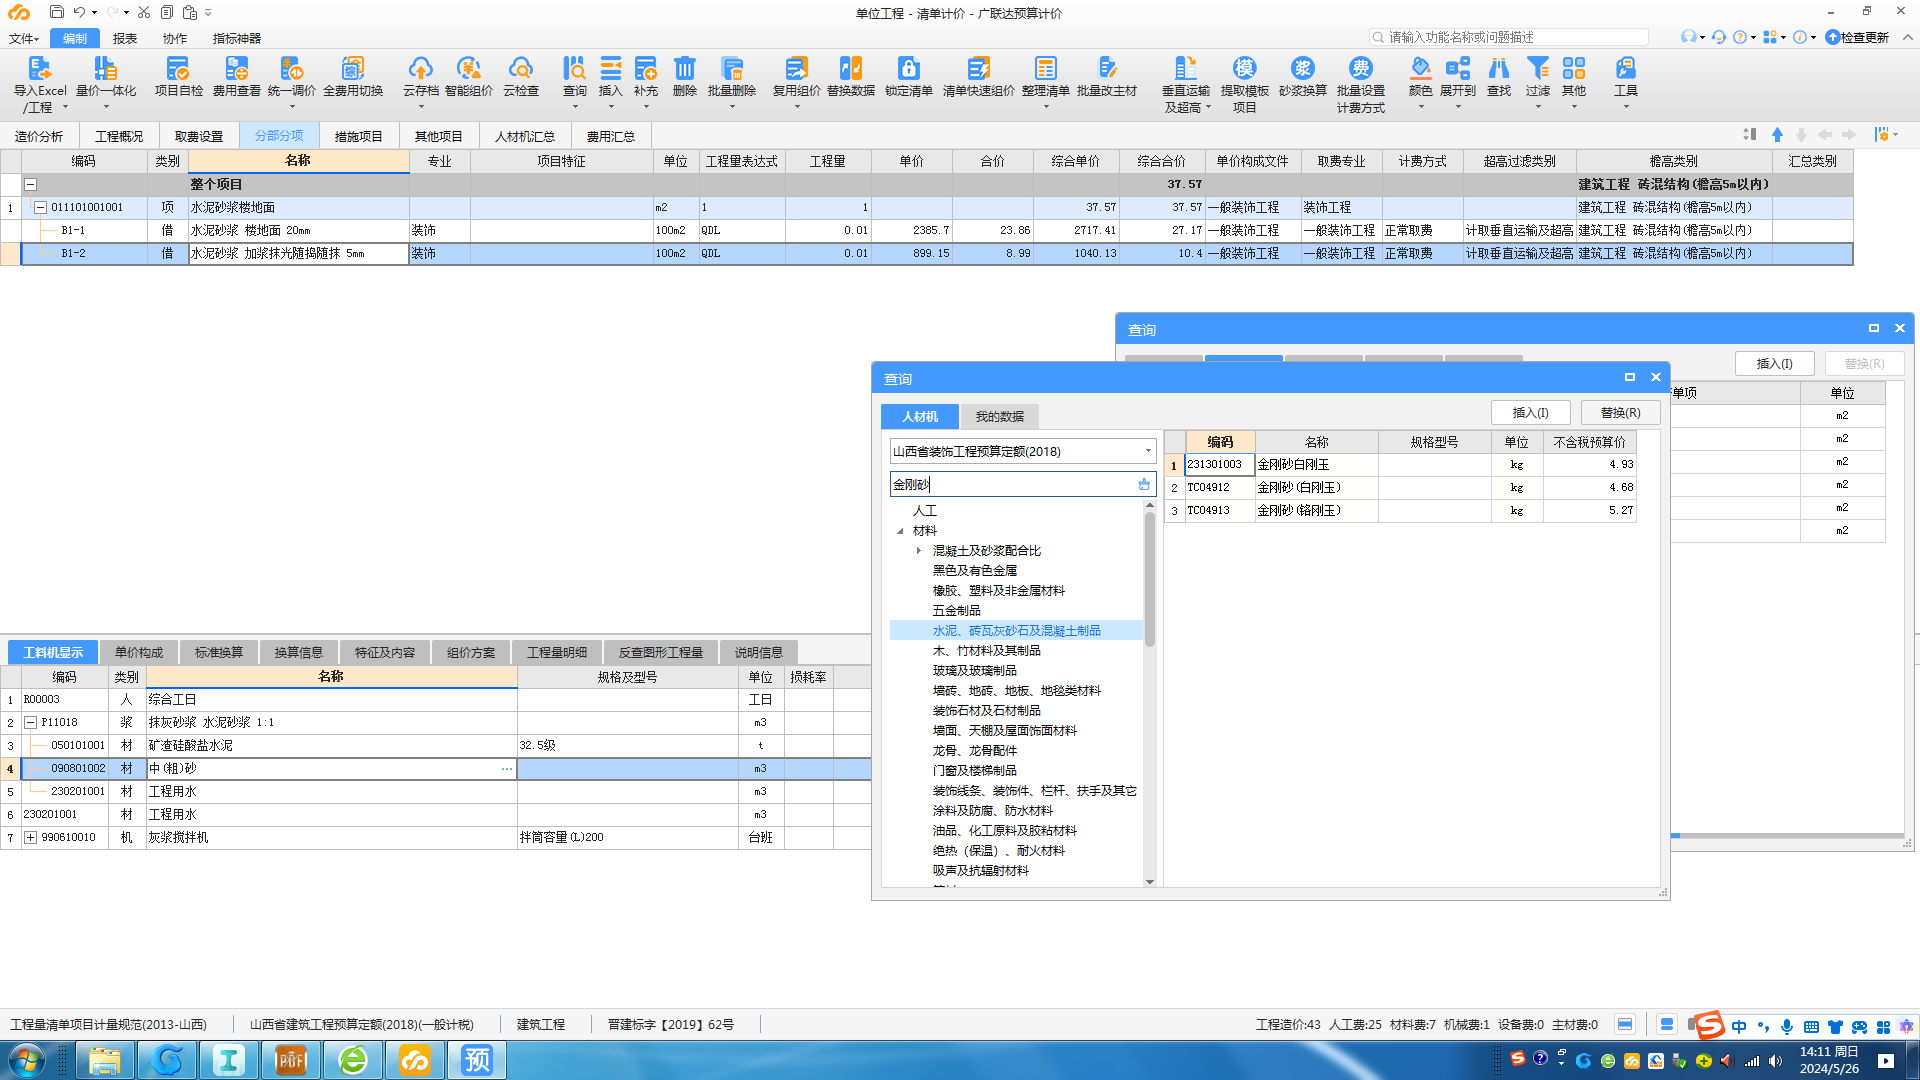The width and height of the screenshot is (1920, 1080).
Task: Click 垂直运输及超高 icon
Action: (1186, 68)
